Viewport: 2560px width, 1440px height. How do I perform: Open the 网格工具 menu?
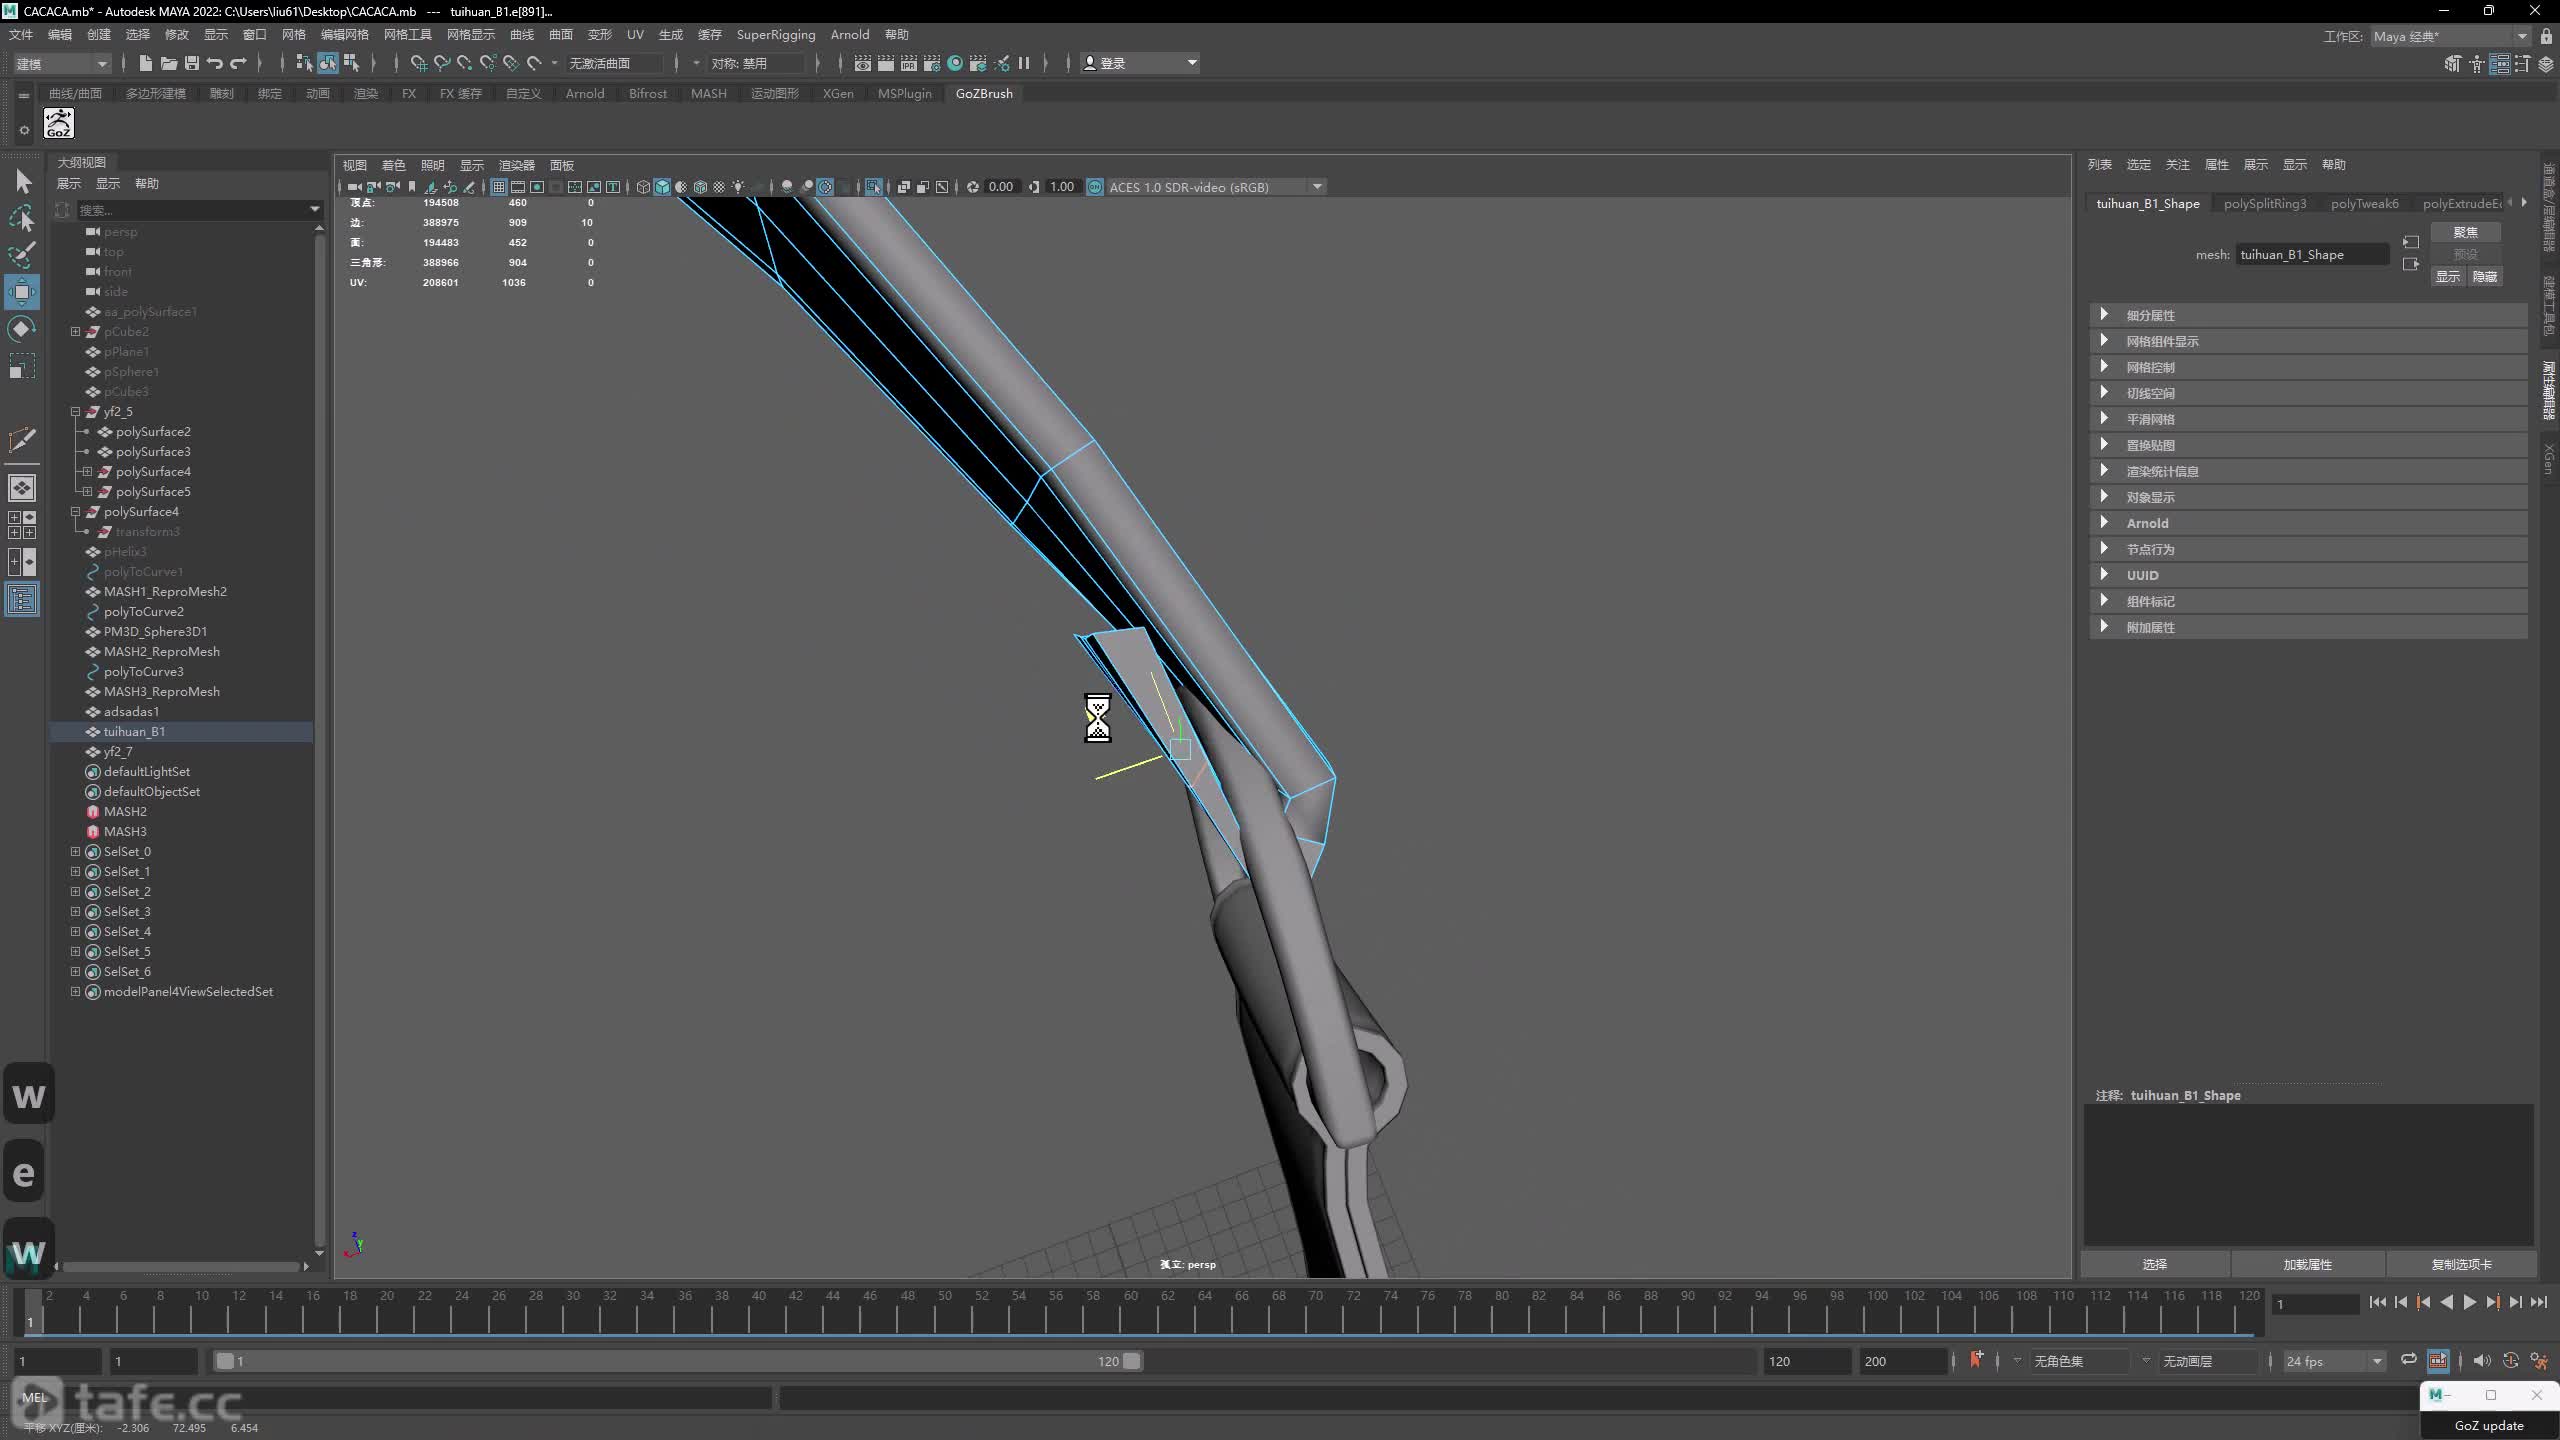click(407, 35)
